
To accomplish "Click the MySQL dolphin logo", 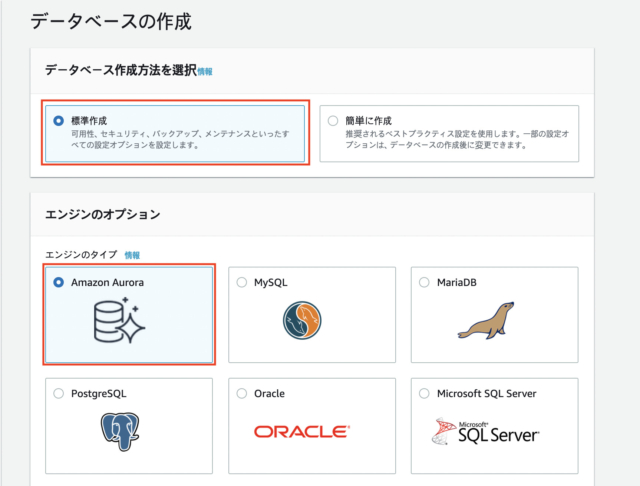I will 302,320.
